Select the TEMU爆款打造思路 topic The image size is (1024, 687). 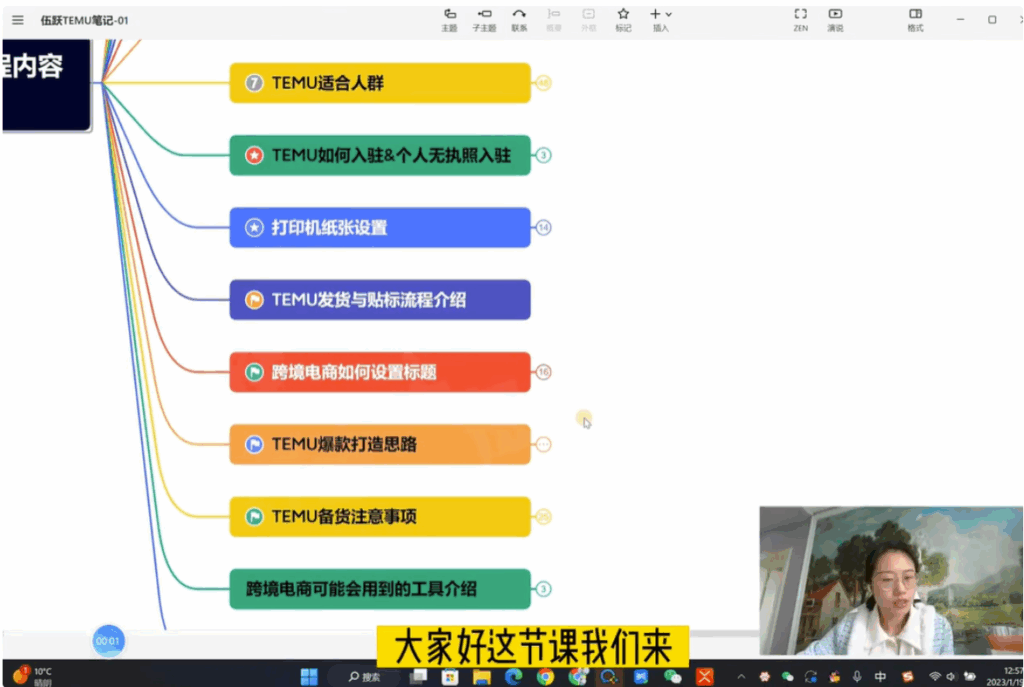[x=380, y=444]
